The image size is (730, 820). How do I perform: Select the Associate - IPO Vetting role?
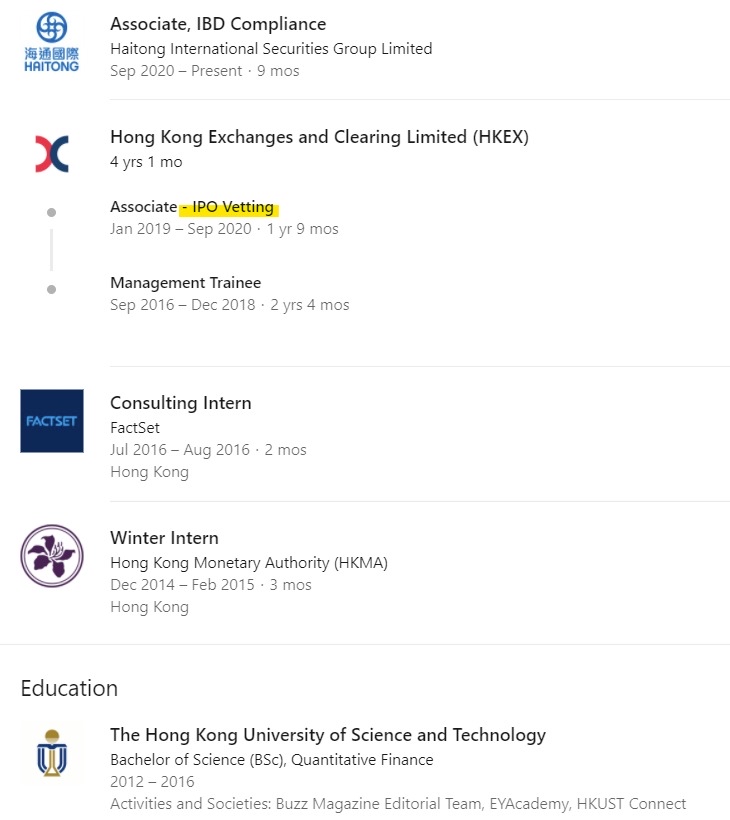pyautogui.click(x=192, y=207)
